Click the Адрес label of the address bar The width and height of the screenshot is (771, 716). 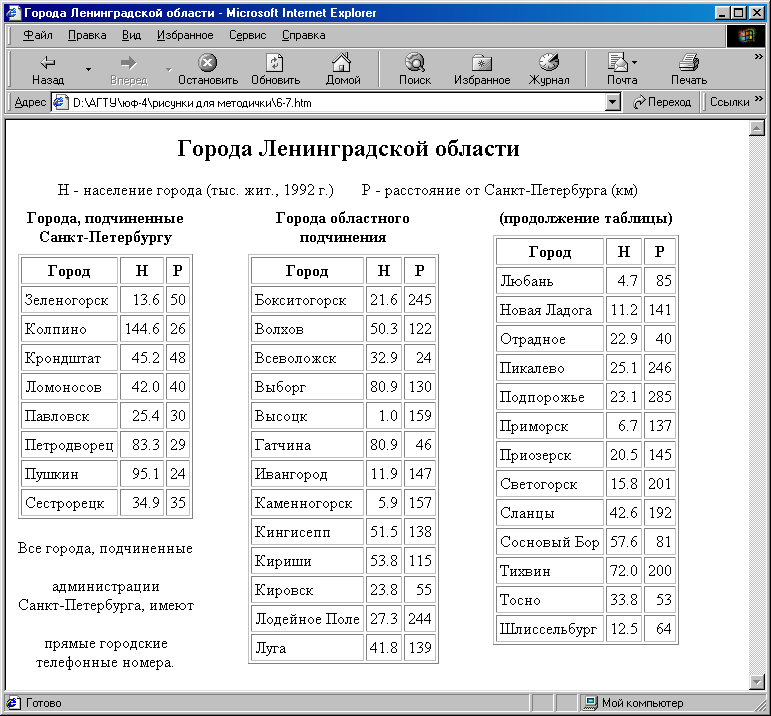coord(30,102)
